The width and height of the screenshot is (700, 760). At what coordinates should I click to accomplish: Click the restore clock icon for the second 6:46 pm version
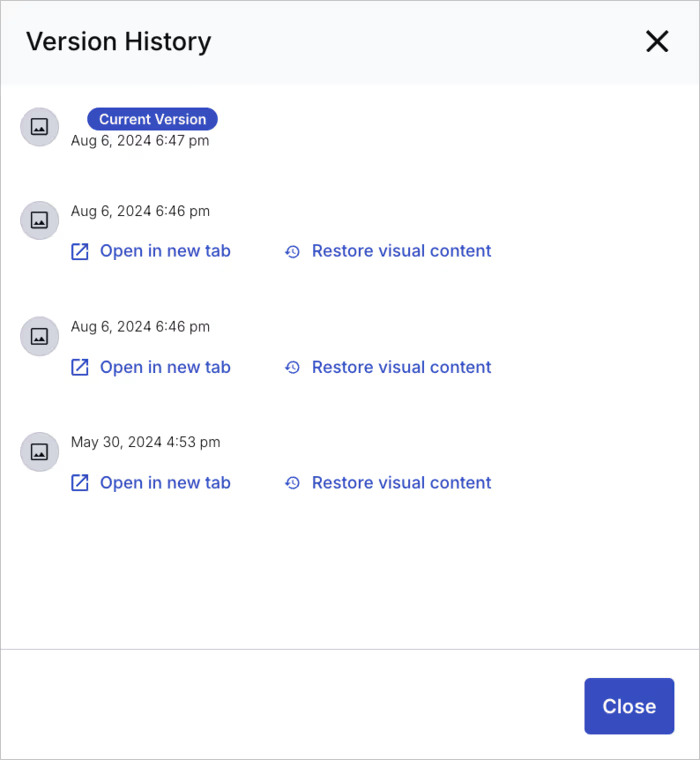click(x=292, y=367)
